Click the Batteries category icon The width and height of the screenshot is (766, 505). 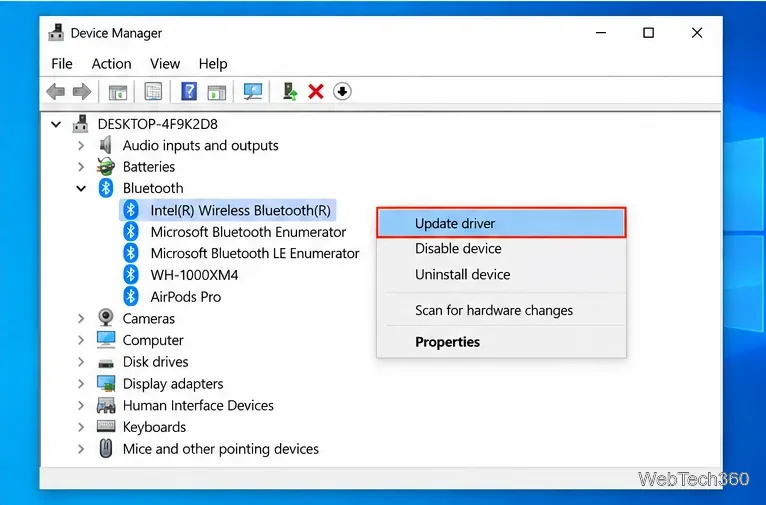point(106,167)
